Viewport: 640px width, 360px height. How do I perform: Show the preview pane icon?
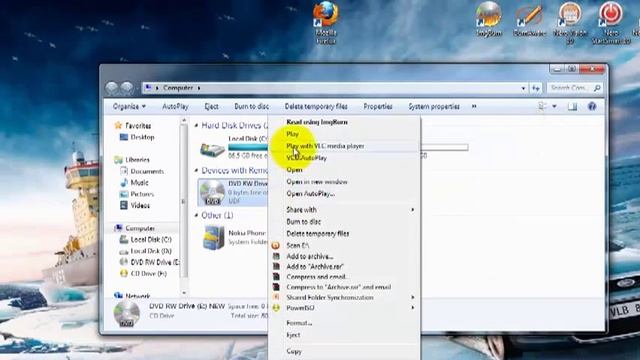[x=573, y=107]
